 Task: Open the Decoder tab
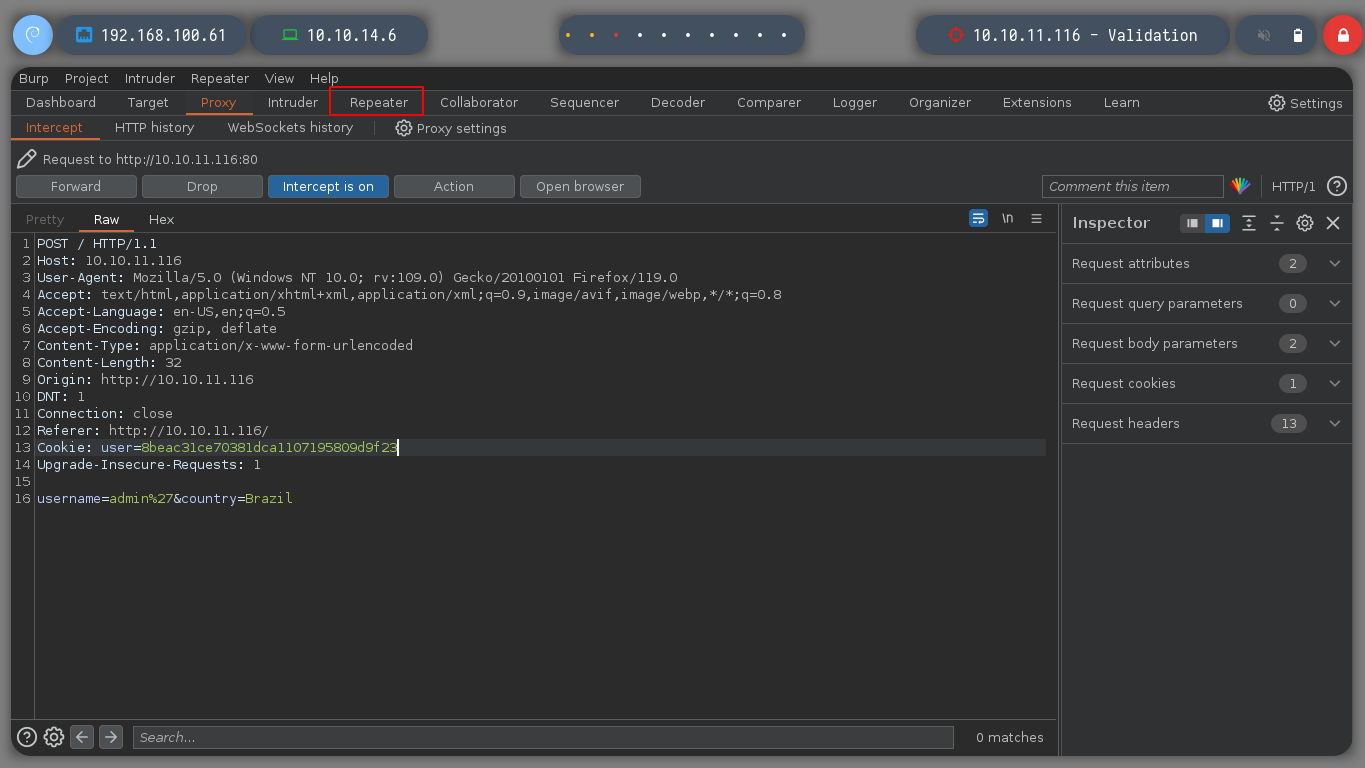click(x=678, y=102)
